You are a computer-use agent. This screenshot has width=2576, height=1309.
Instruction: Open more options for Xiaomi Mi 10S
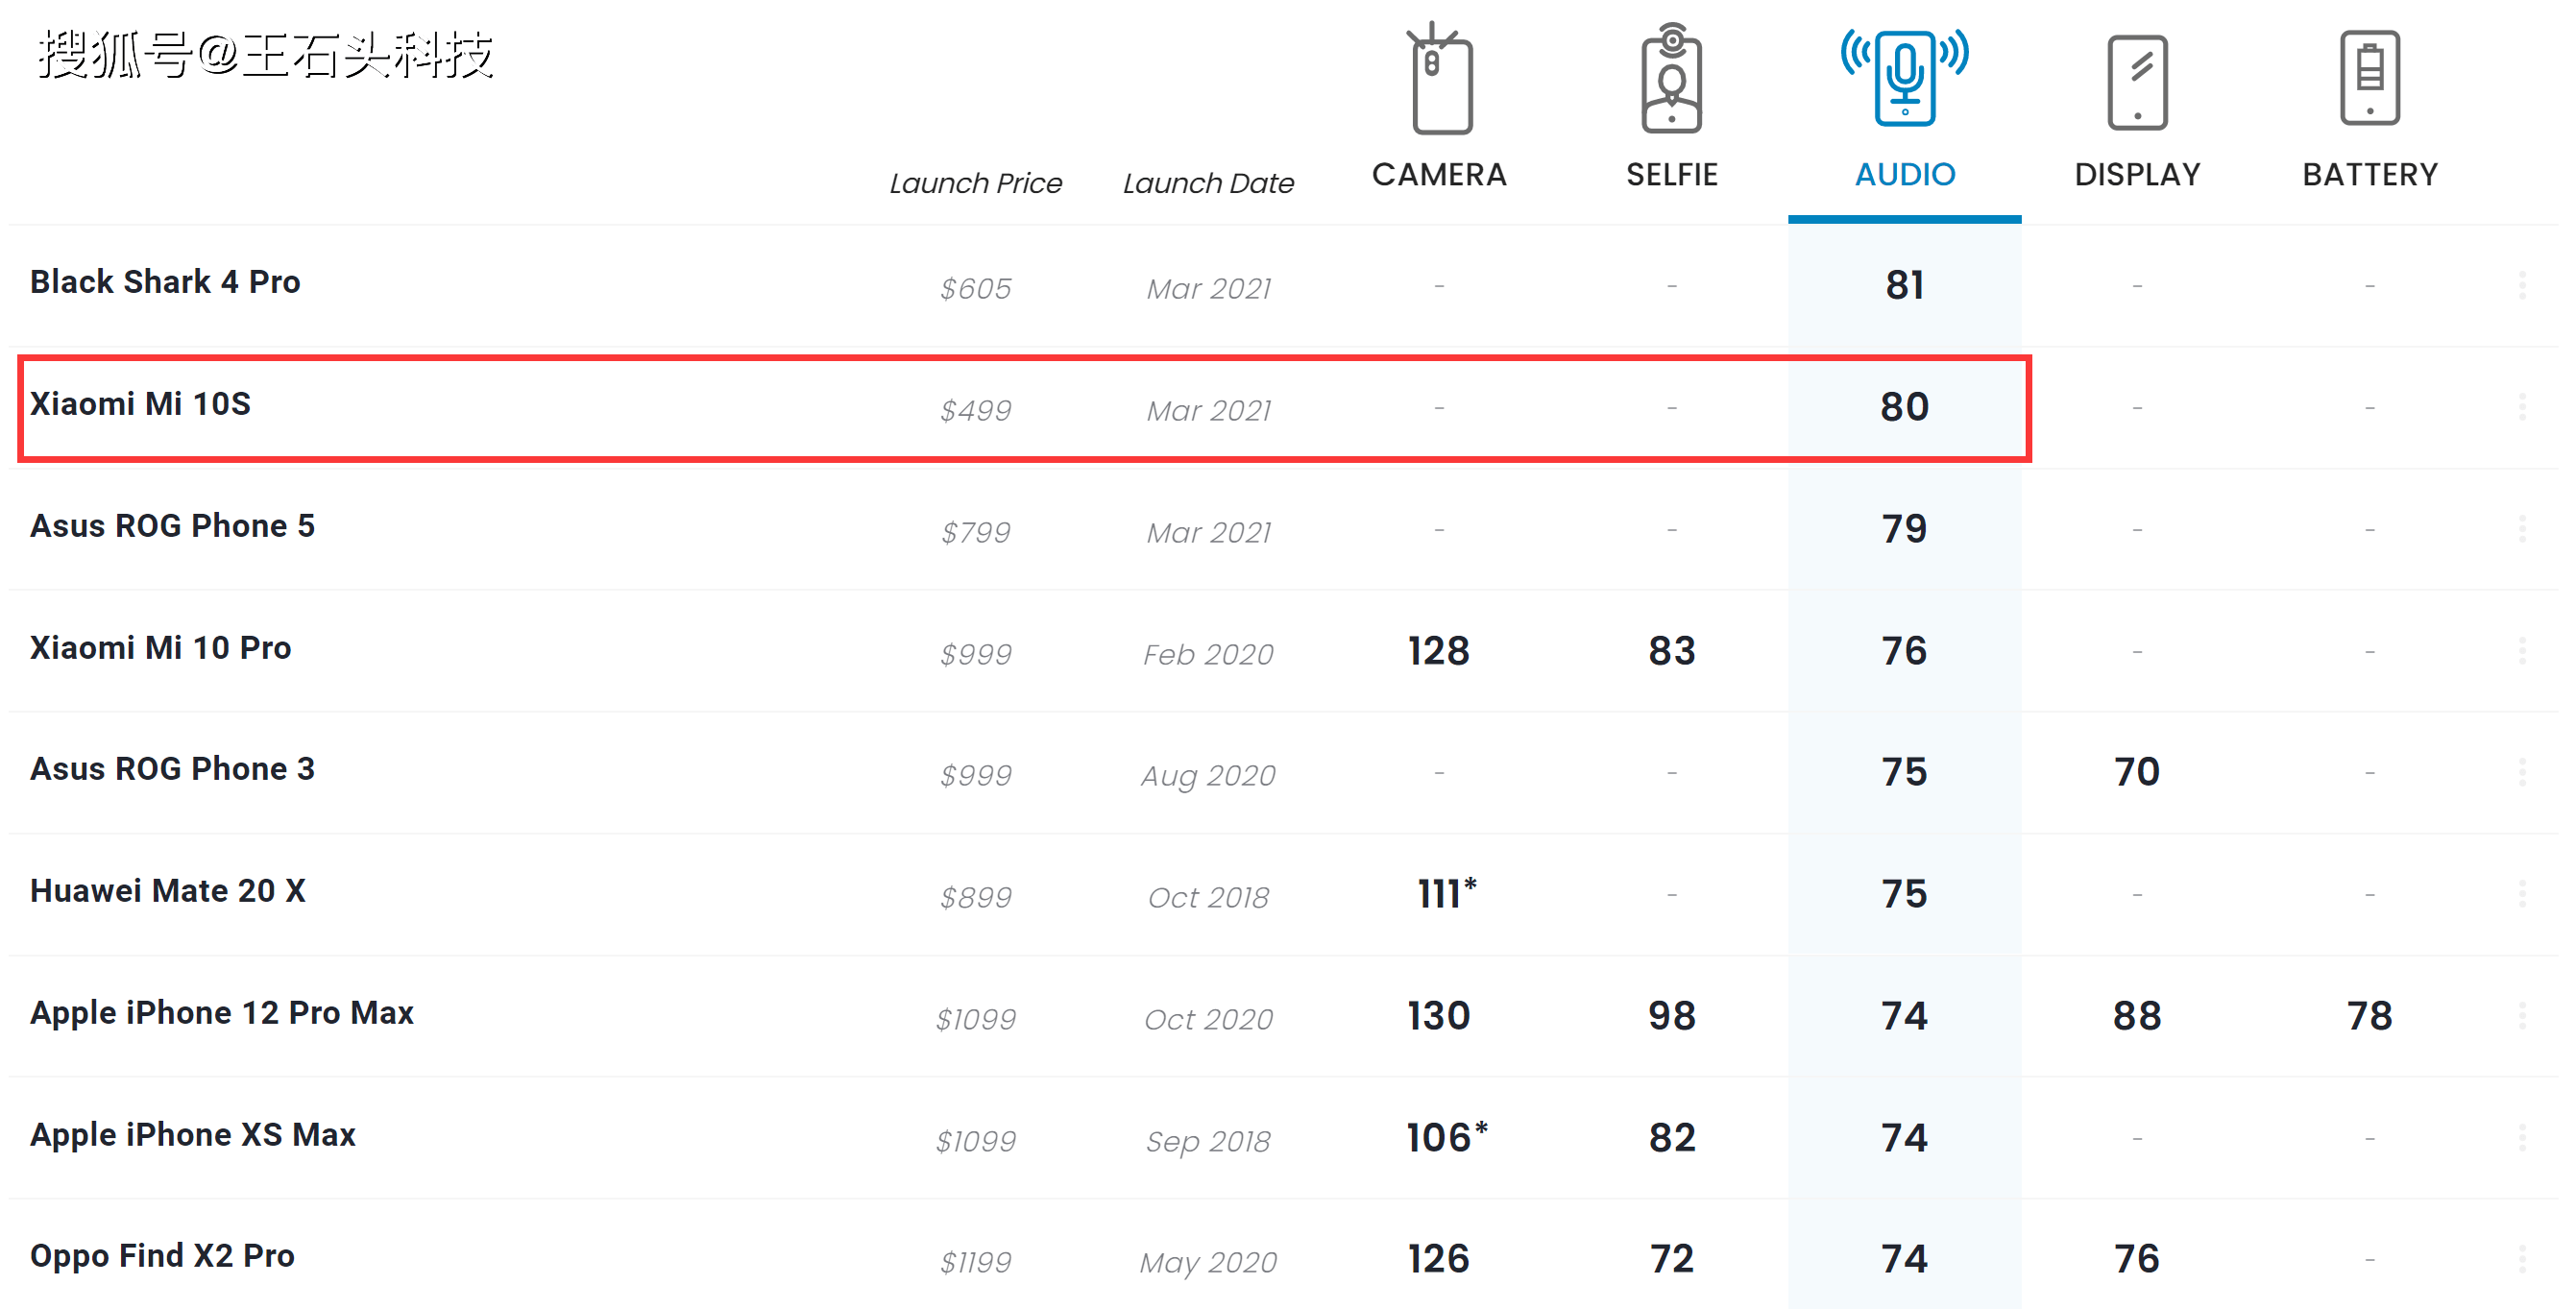click(2522, 407)
